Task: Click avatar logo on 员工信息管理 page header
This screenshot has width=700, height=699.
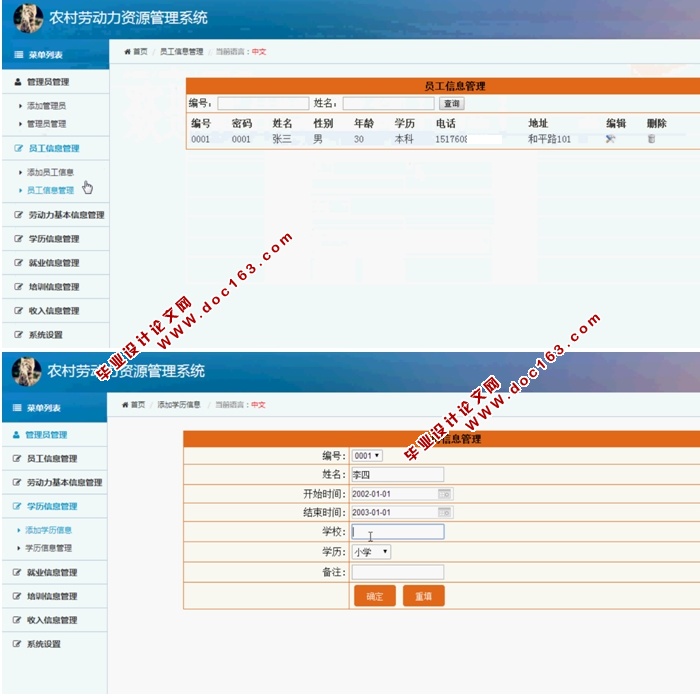Action: pos(28,18)
